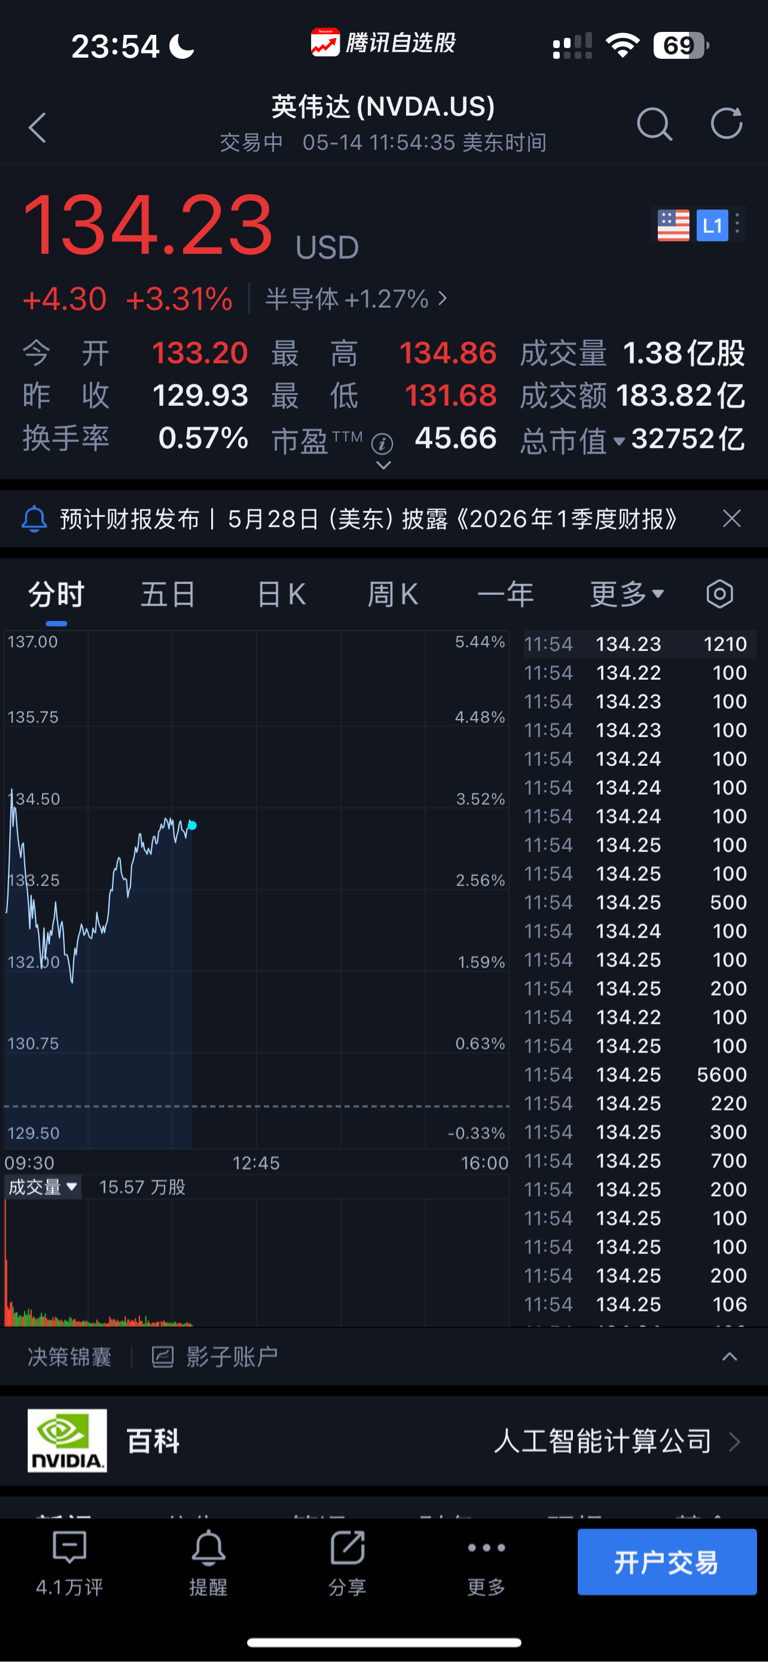Tap the 昨收 129.93 previous close
This screenshot has width=768, height=1662.
pyautogui.click(x=200, y=396)
